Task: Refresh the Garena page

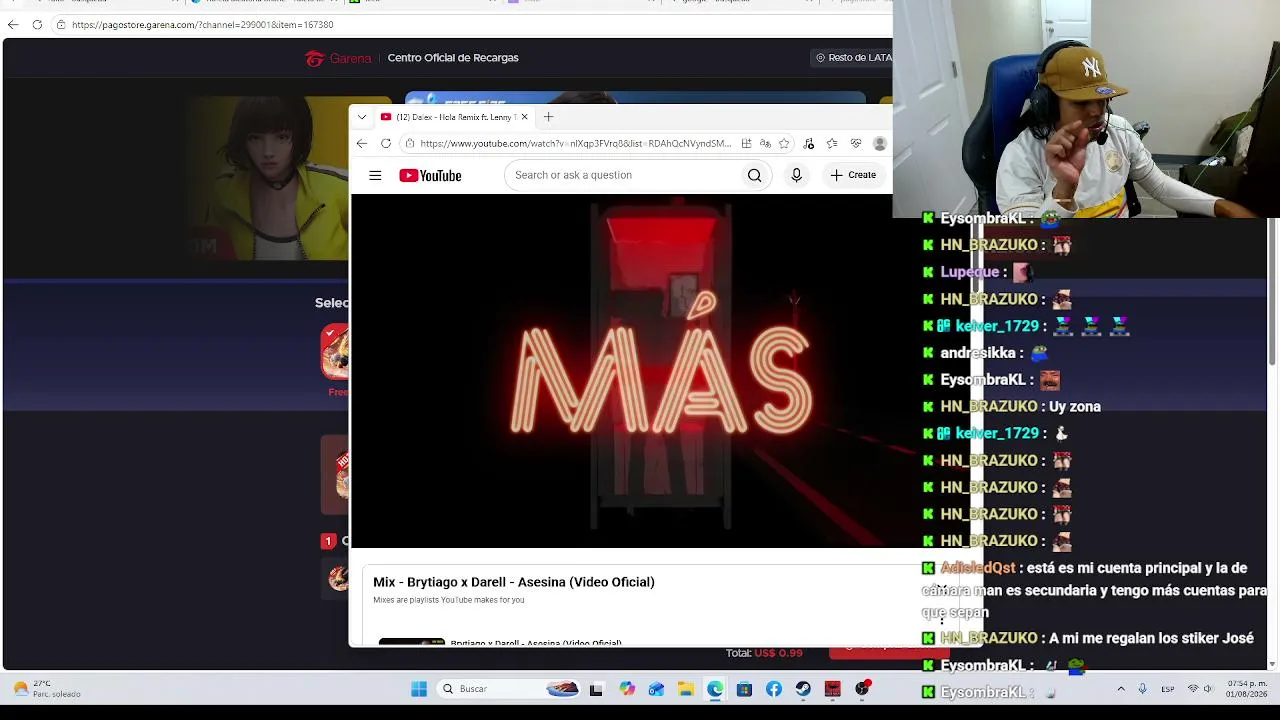Action: (x=37, y=25)
